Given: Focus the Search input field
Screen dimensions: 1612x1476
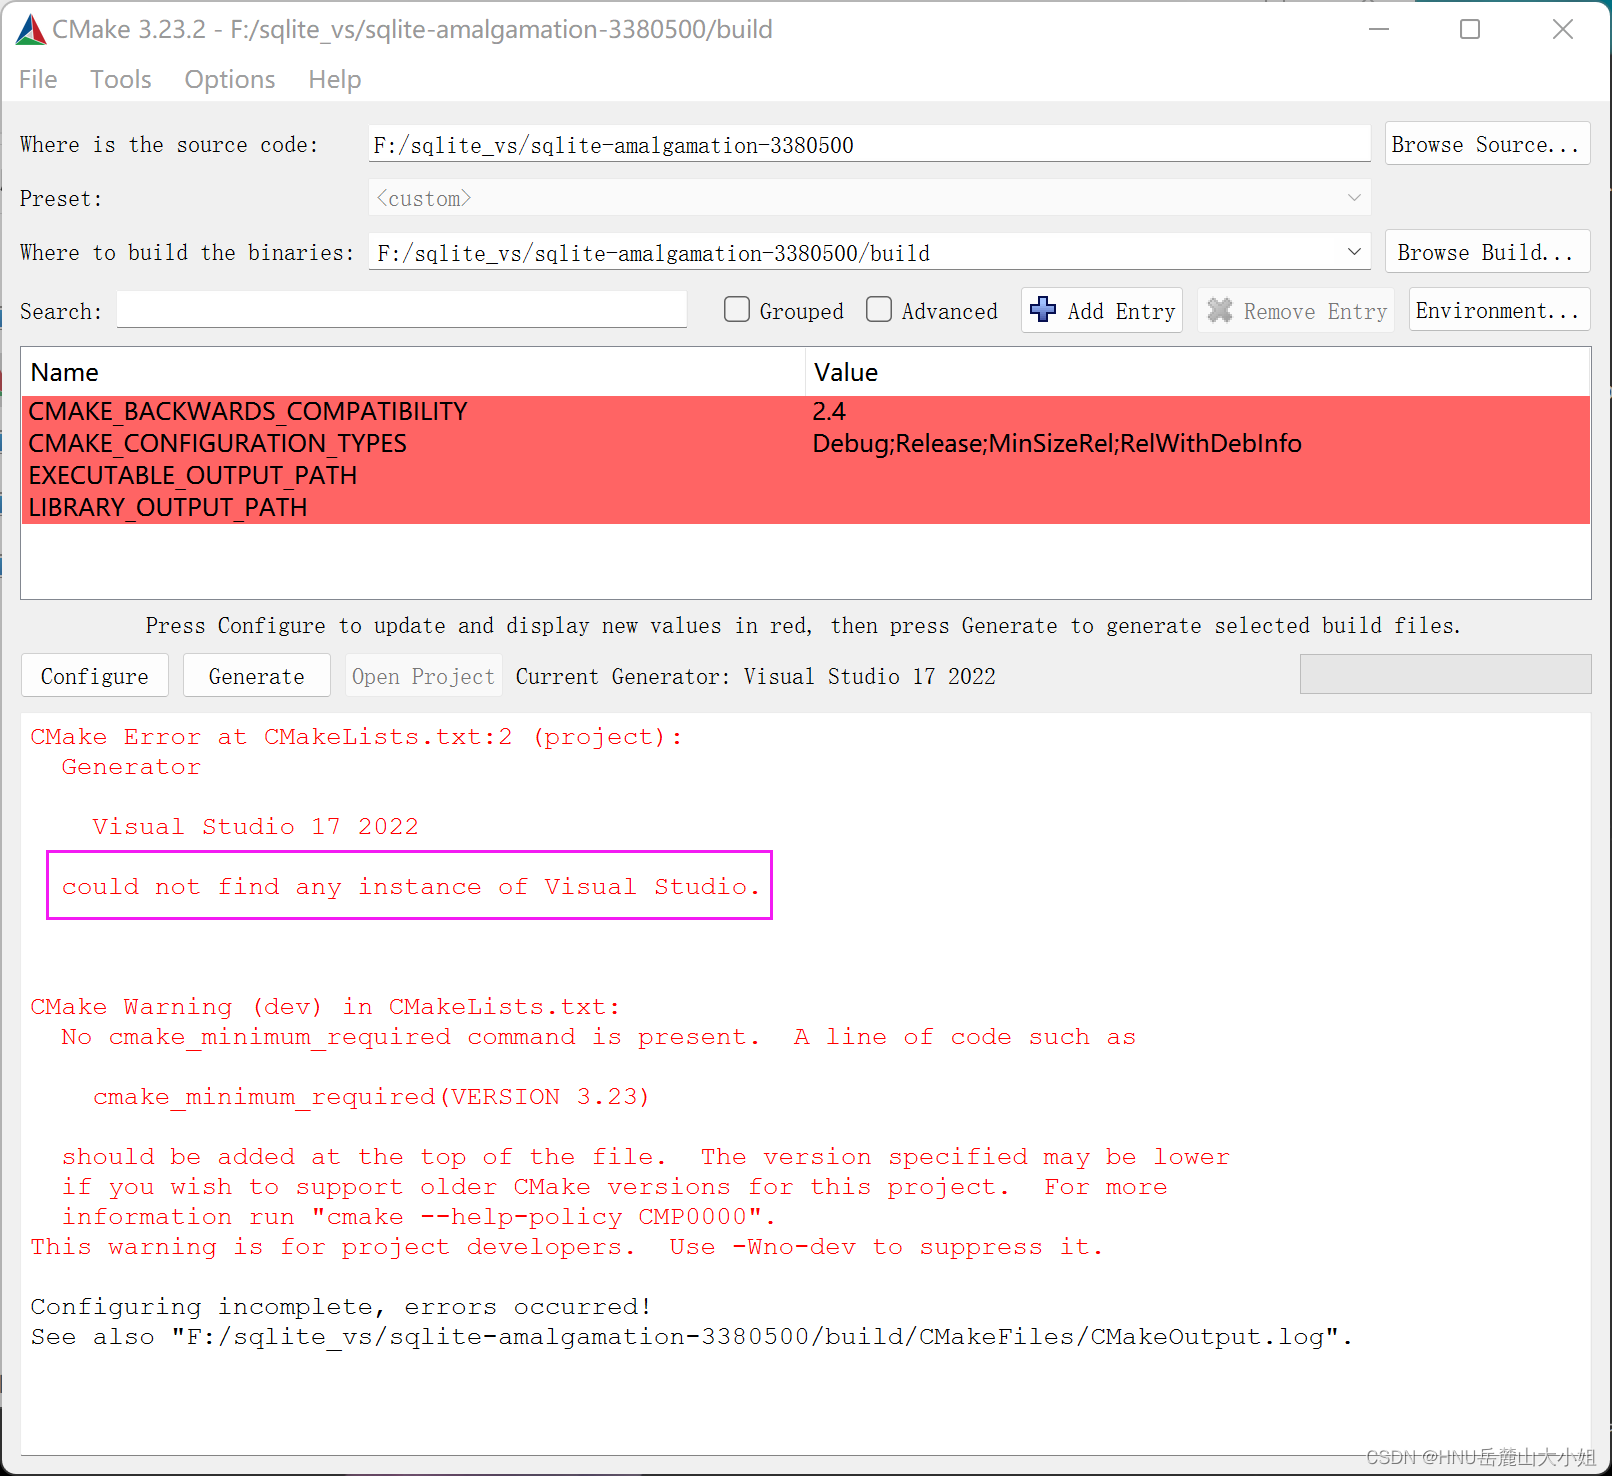Looking at the screenshot, I should (402, 310).
